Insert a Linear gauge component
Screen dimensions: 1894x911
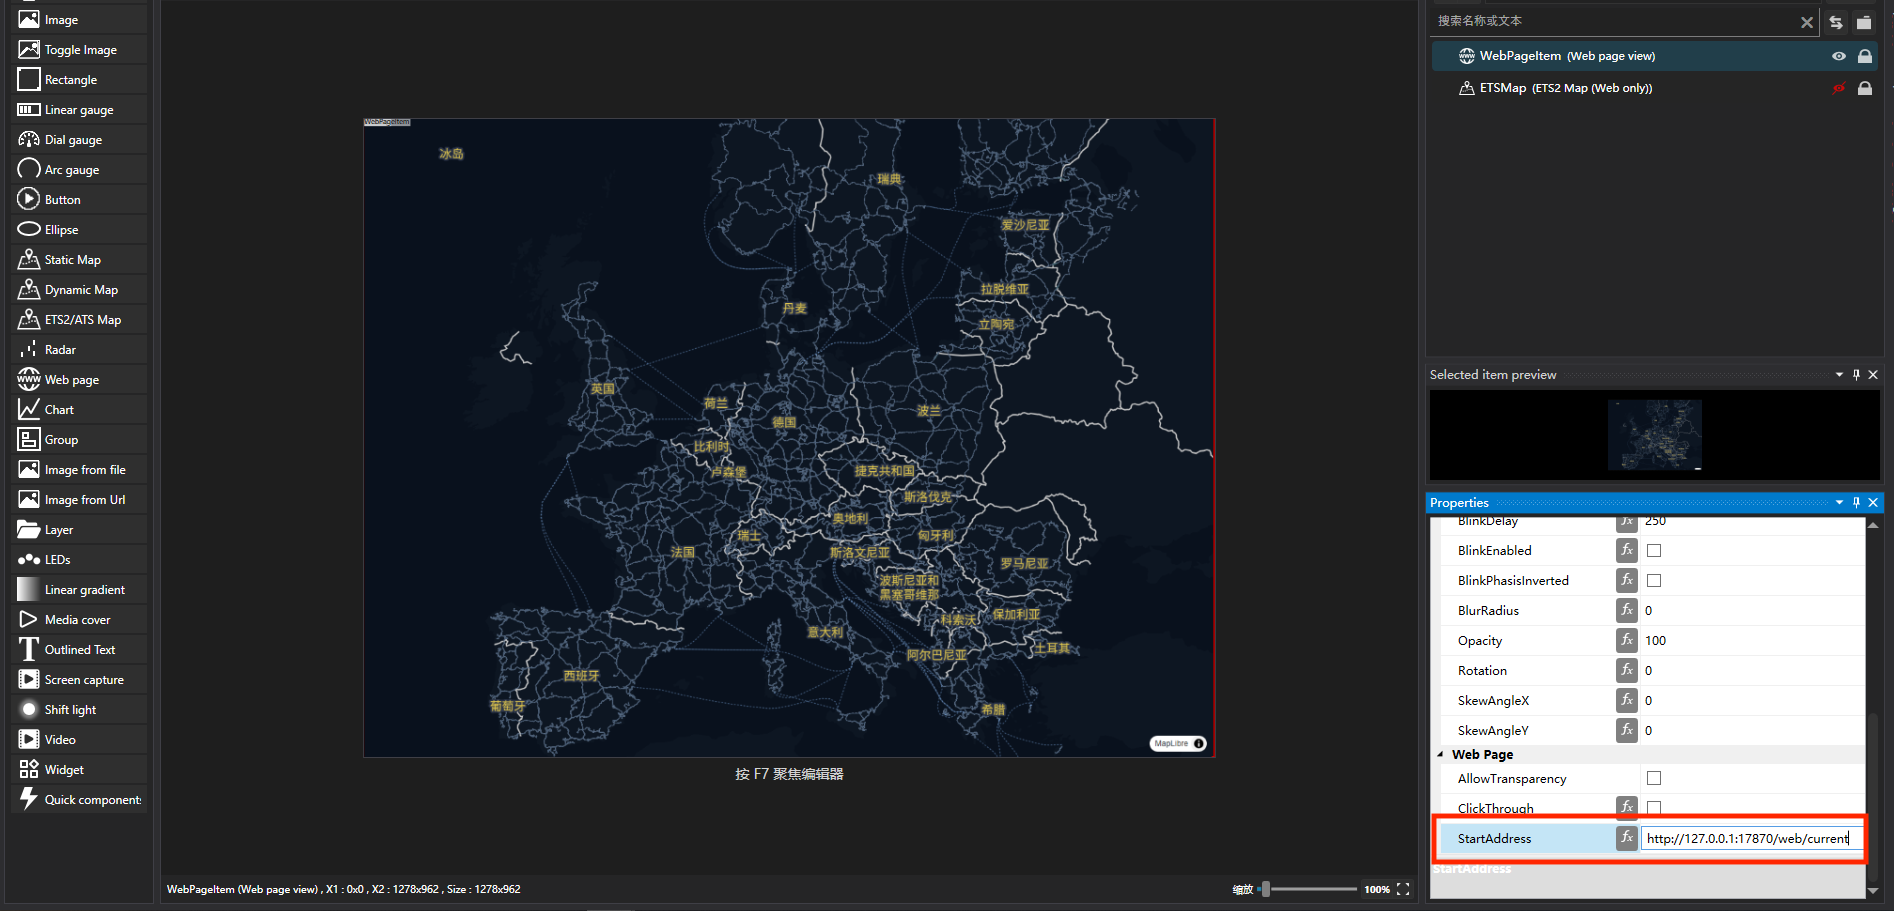80,110
